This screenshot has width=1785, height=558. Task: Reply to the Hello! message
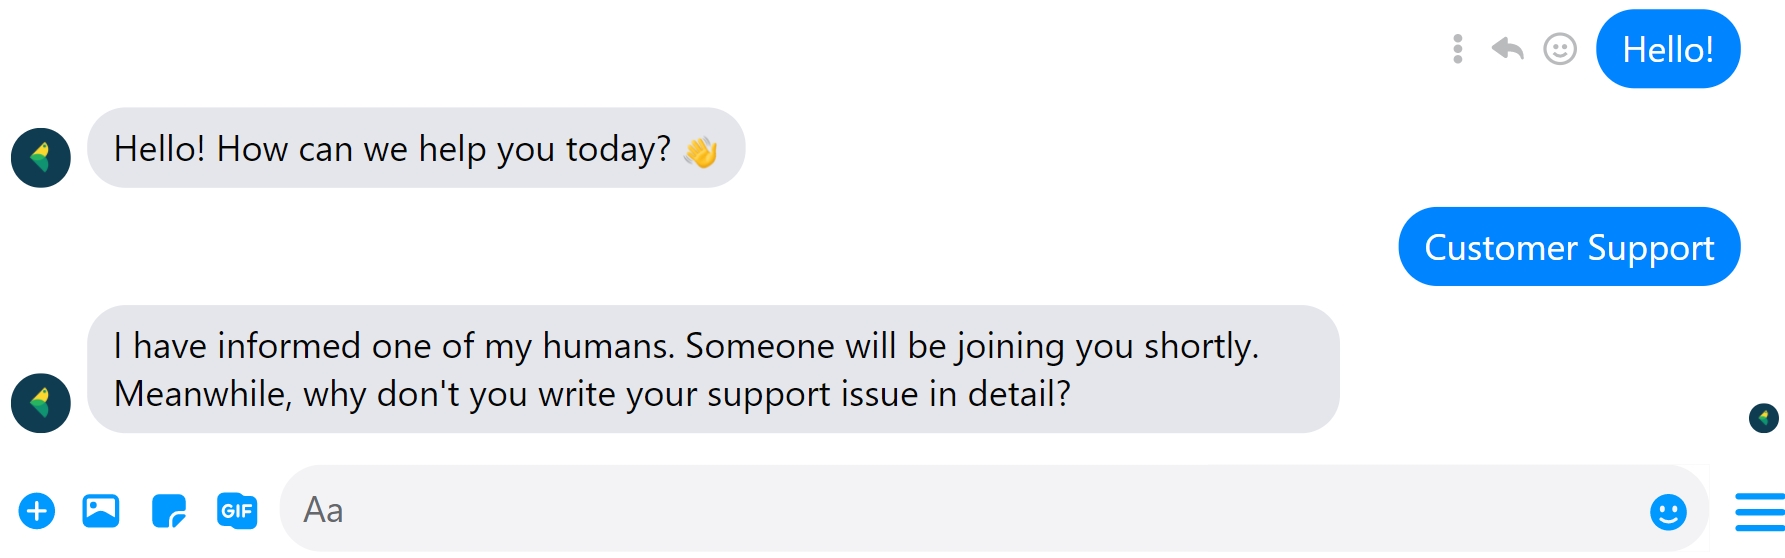click(1507, 49)
